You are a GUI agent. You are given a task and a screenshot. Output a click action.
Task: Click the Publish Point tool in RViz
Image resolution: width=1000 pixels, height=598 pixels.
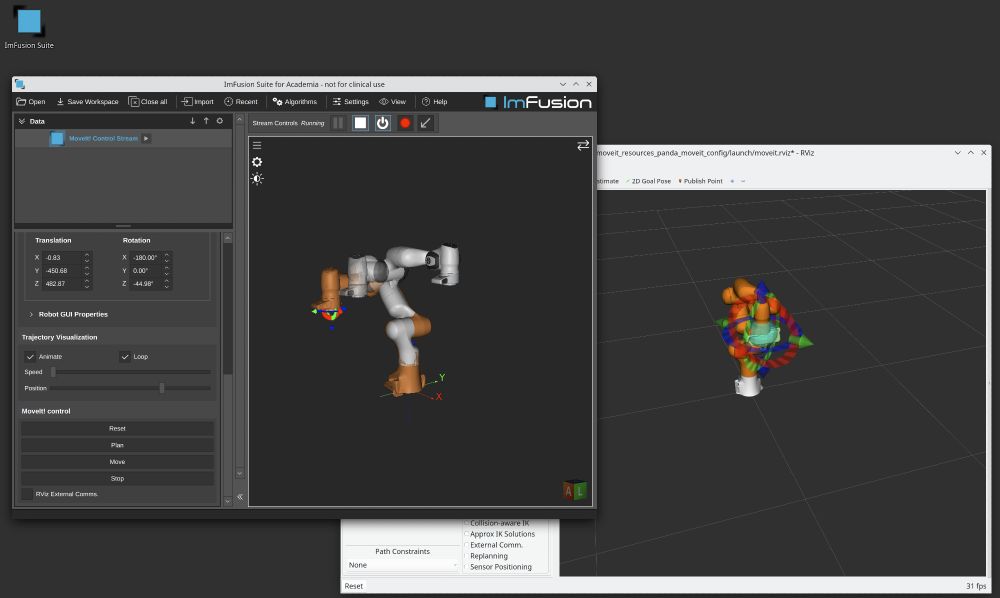[x=700, y=181]
